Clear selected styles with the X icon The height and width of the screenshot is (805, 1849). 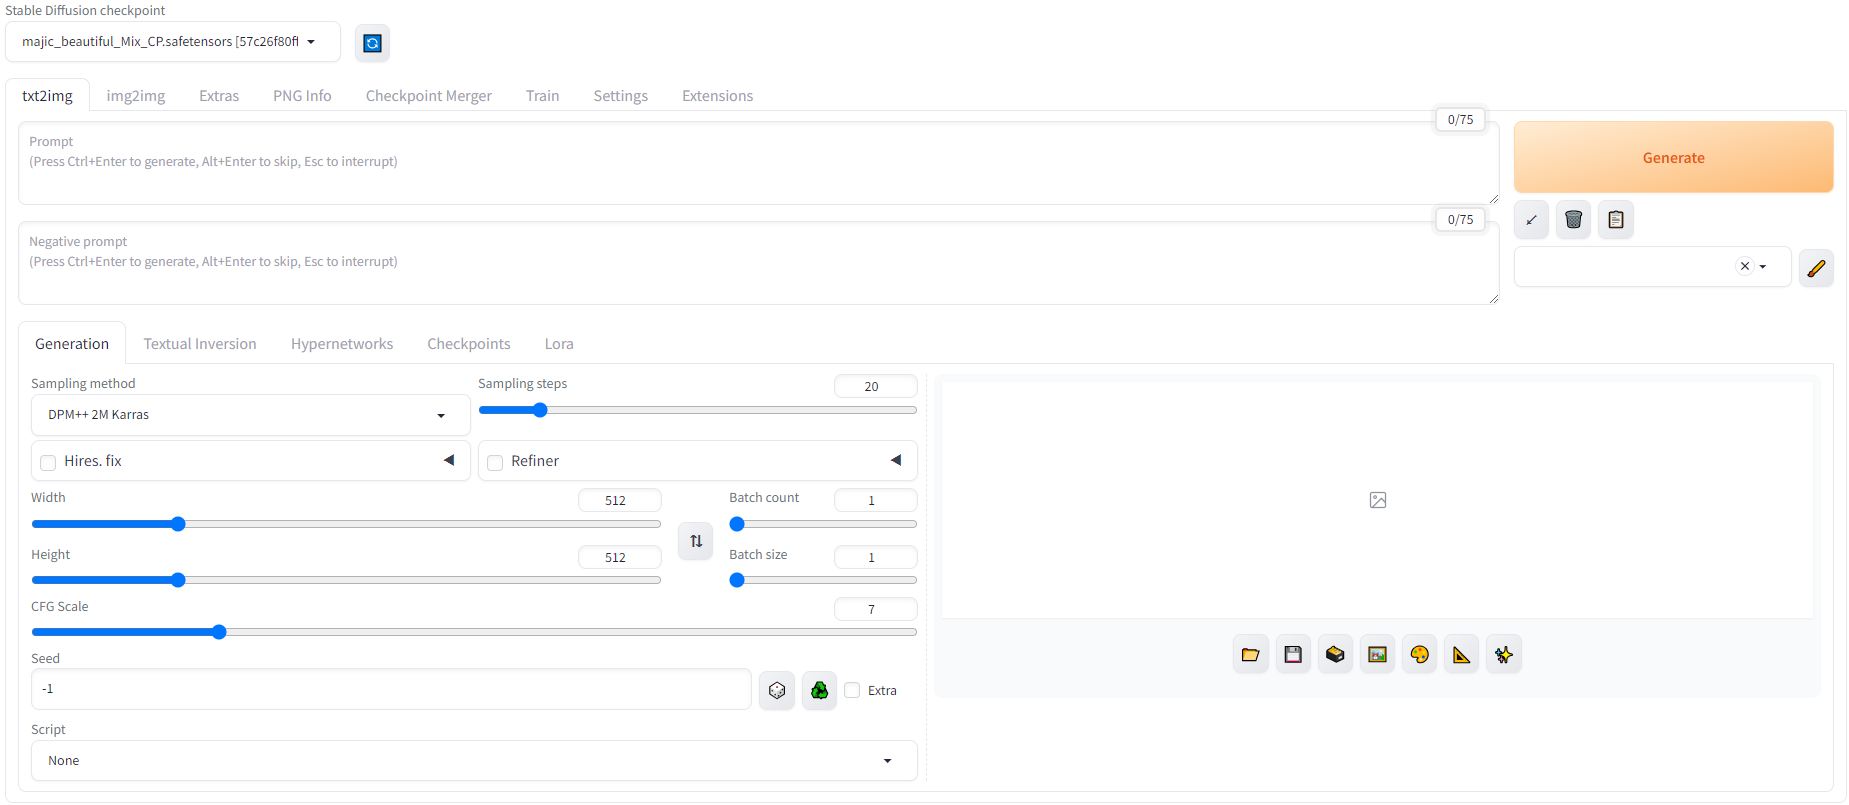[x=1745, y=266]
